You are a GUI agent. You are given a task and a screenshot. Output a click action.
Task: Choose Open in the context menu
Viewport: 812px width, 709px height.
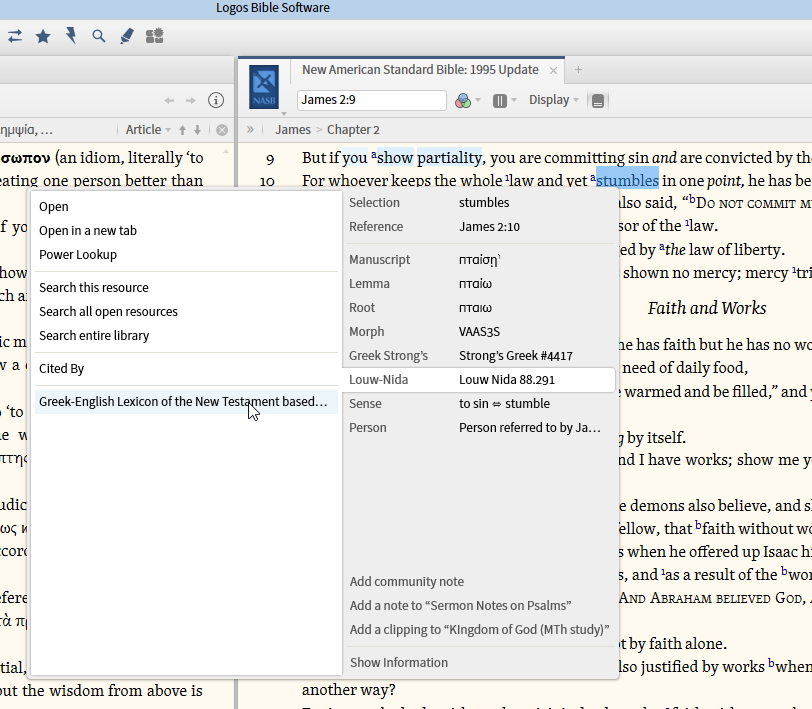[186, 207]
